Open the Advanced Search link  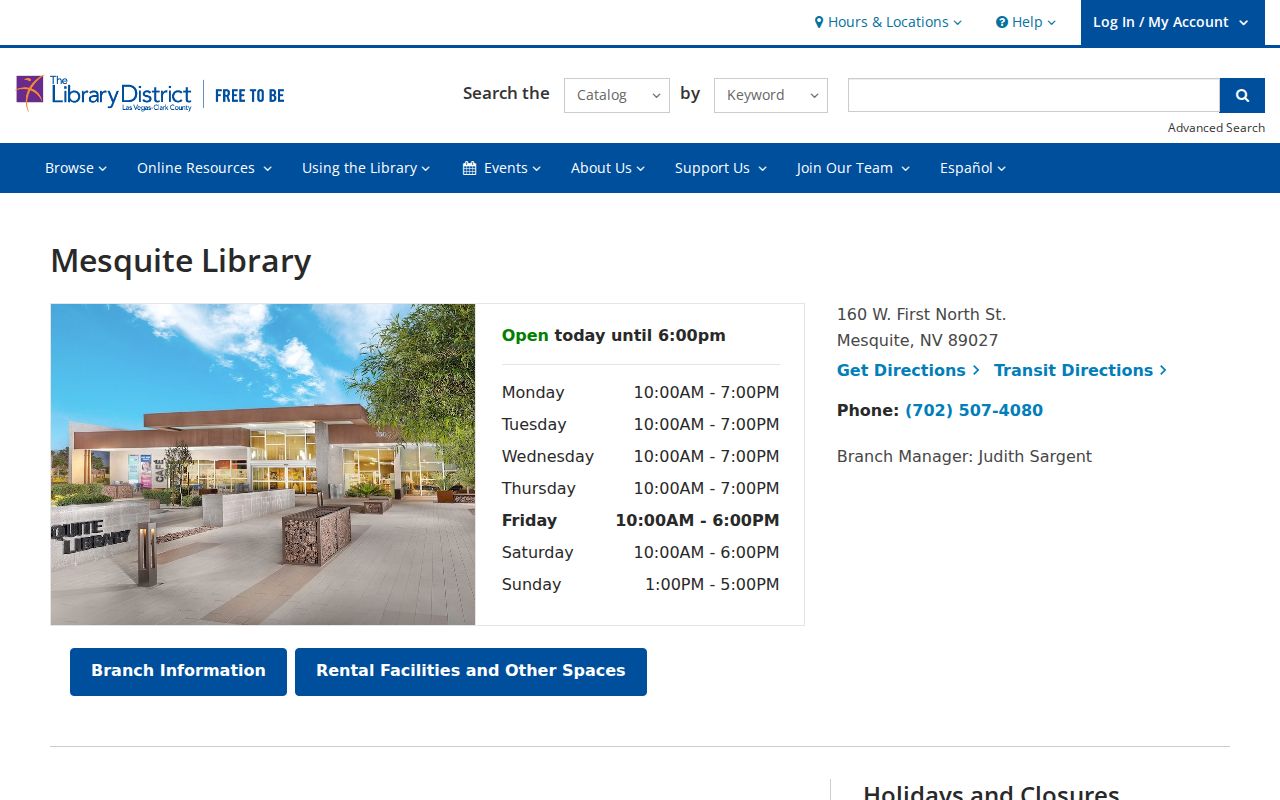coord(1216,128)
